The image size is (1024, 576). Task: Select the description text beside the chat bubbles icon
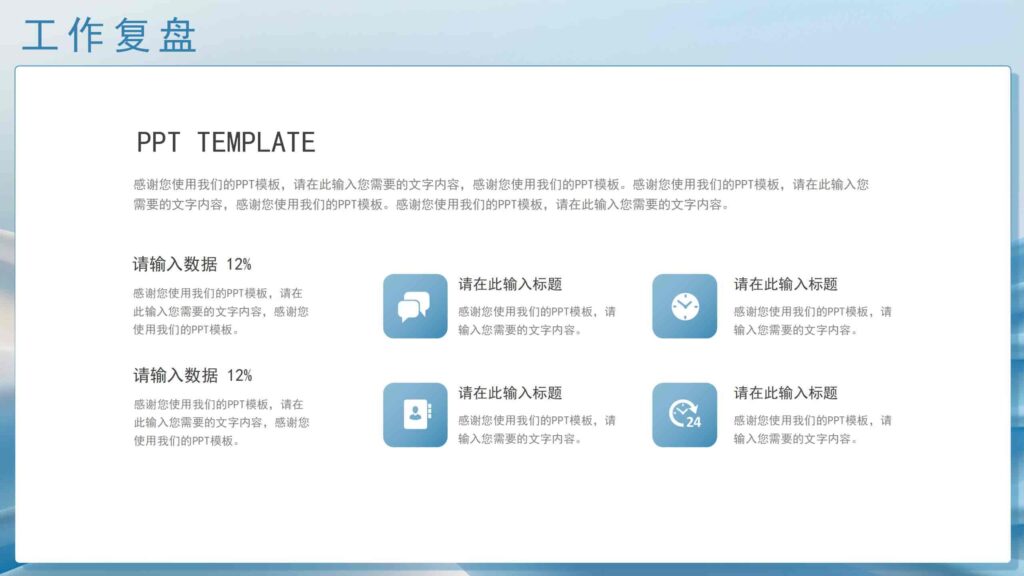click(537, 320)
